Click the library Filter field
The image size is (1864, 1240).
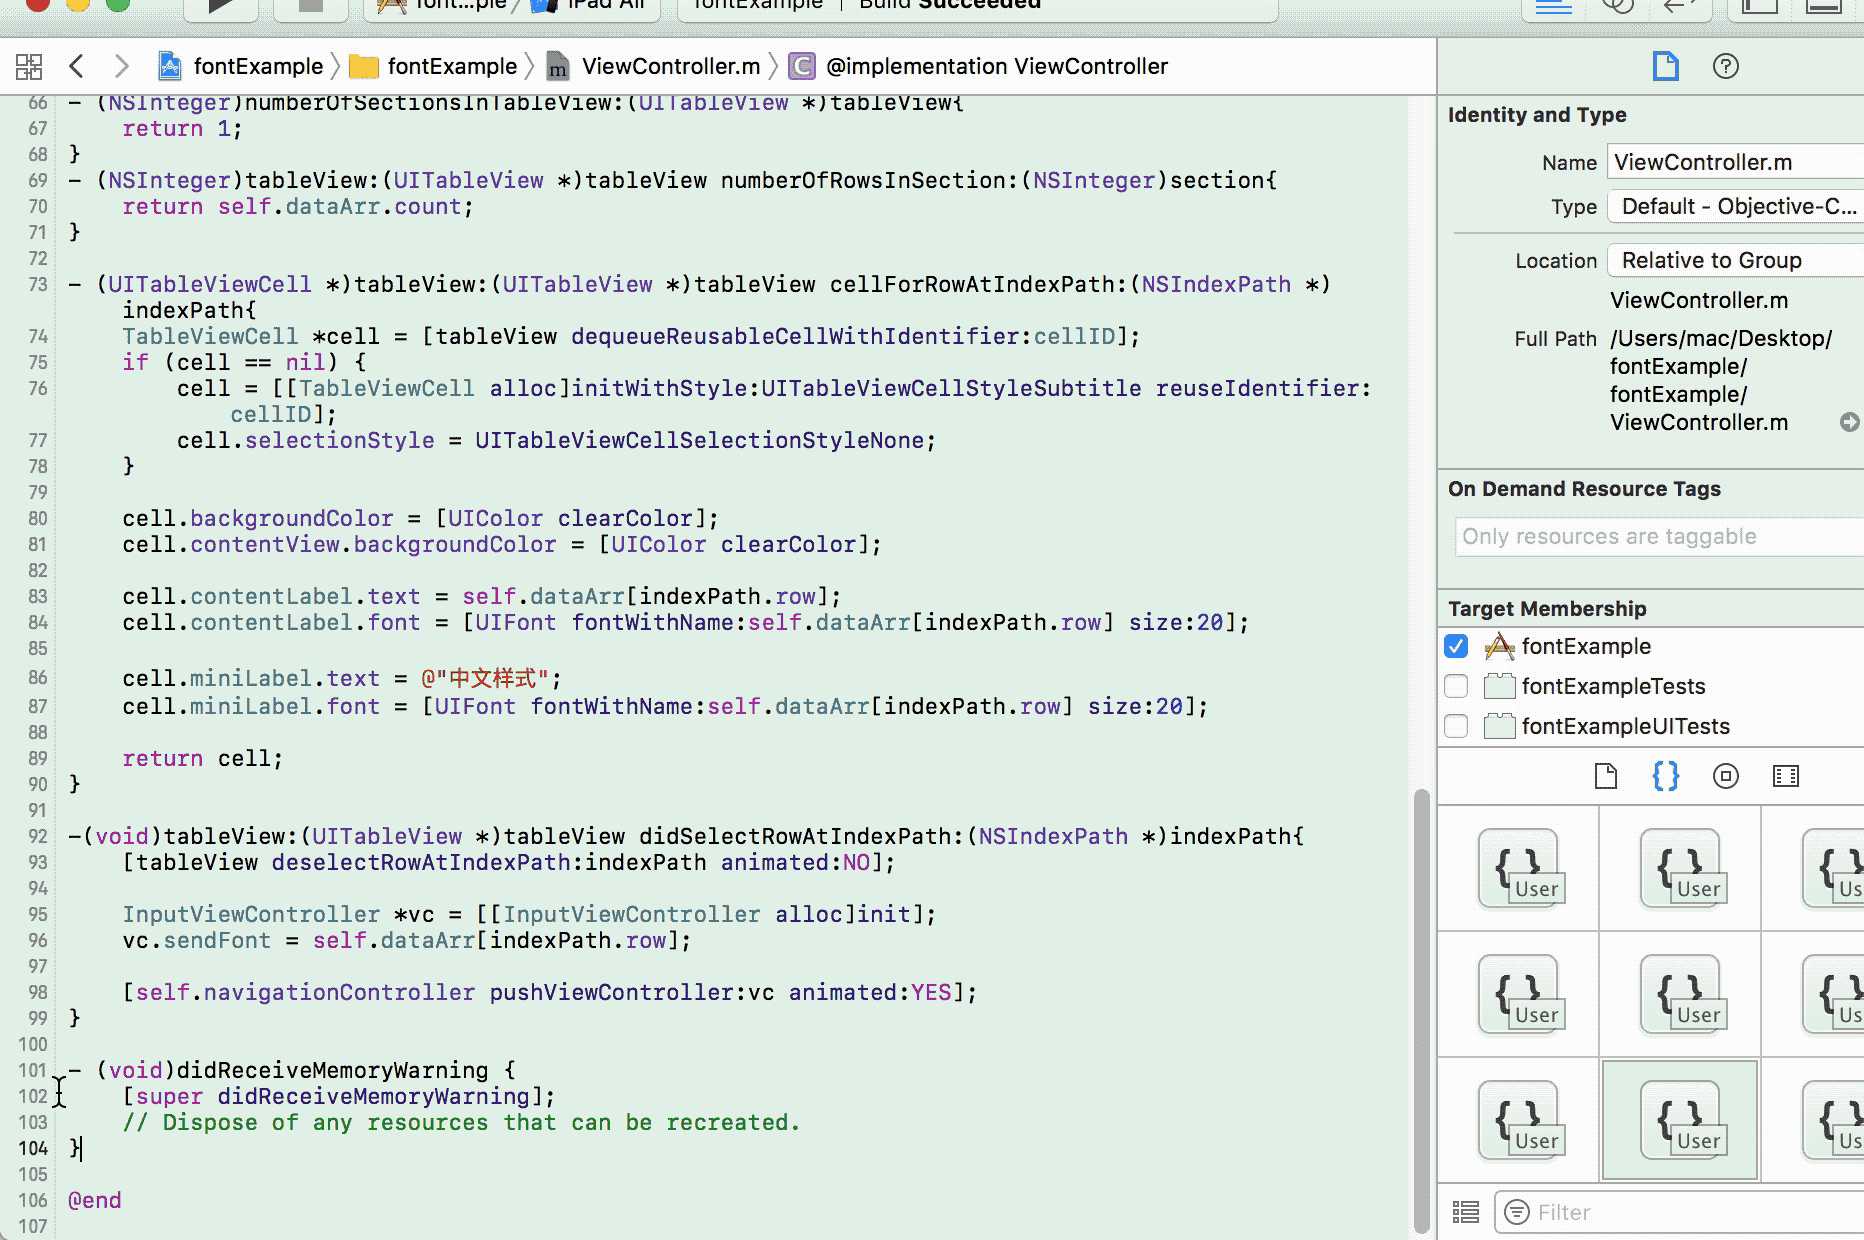click(x=1680, y=1212)
